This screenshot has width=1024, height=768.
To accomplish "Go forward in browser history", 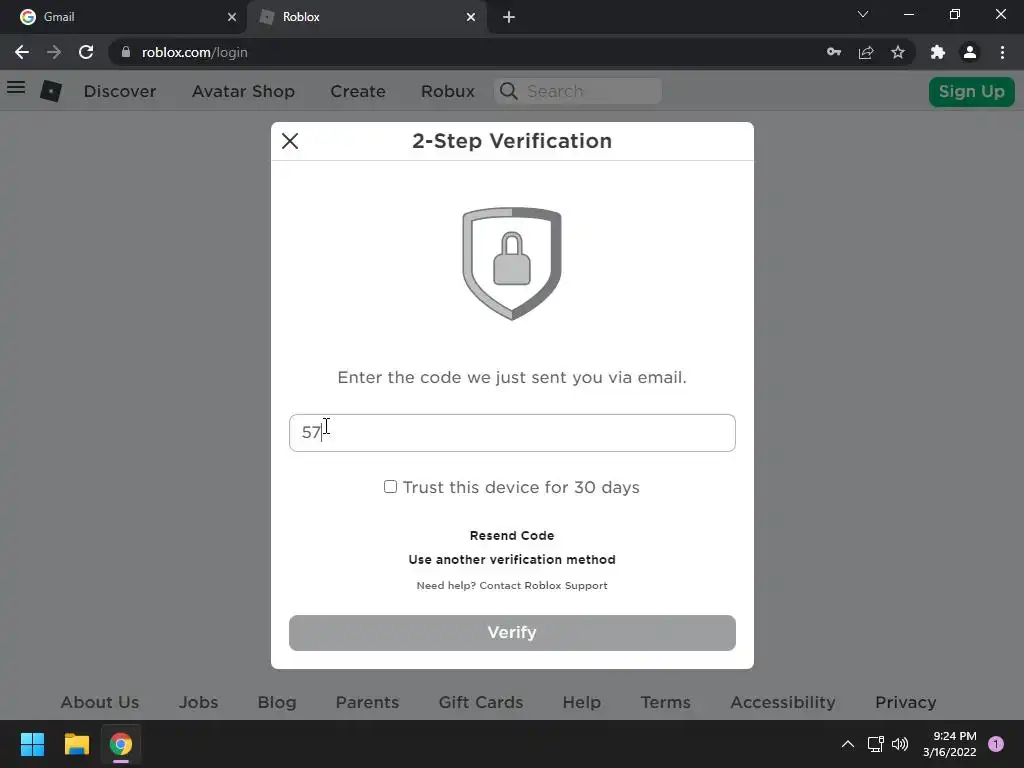I will pos(54,52).
